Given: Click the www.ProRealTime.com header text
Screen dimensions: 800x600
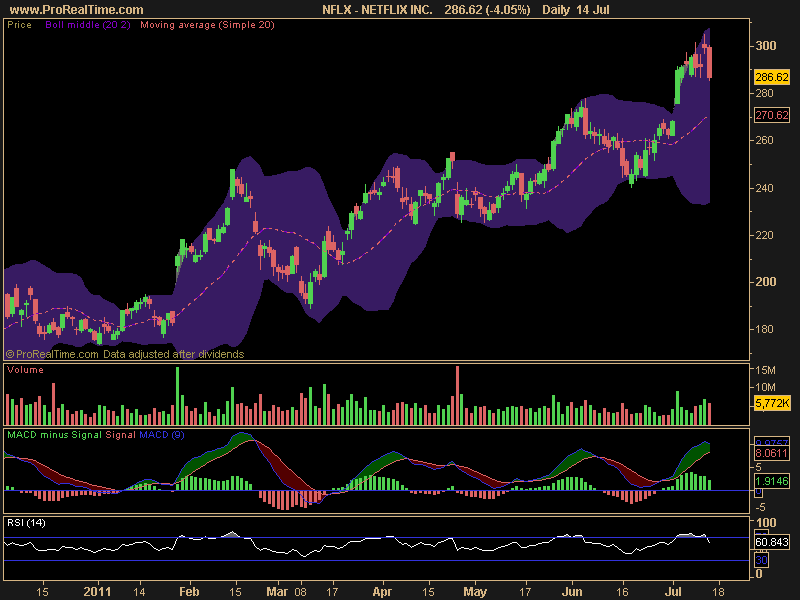Looking at the screenshot, I should (x=77, y=10).
